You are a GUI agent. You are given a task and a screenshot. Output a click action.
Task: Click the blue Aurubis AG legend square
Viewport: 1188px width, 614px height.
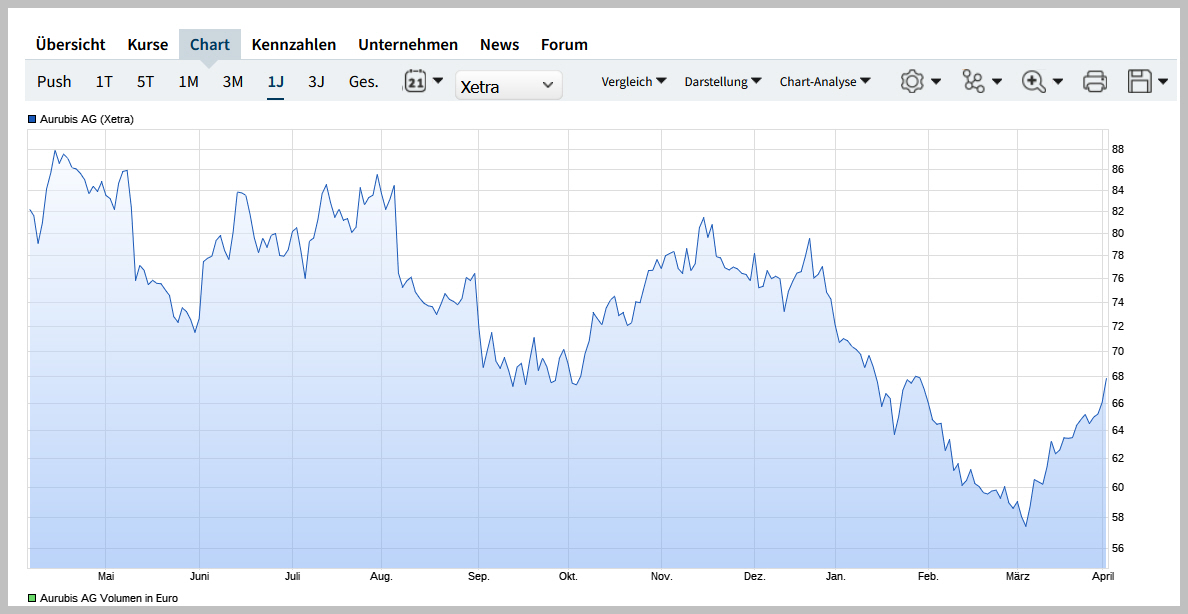pos(32,119)
